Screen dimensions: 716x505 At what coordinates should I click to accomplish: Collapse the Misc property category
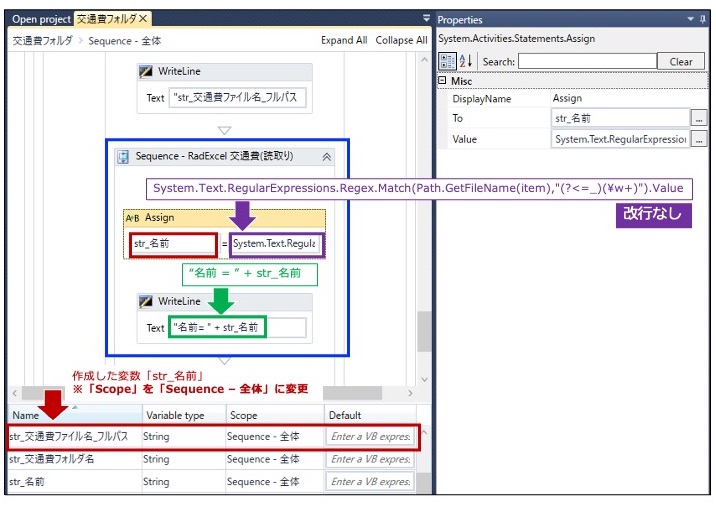(442, 80)
